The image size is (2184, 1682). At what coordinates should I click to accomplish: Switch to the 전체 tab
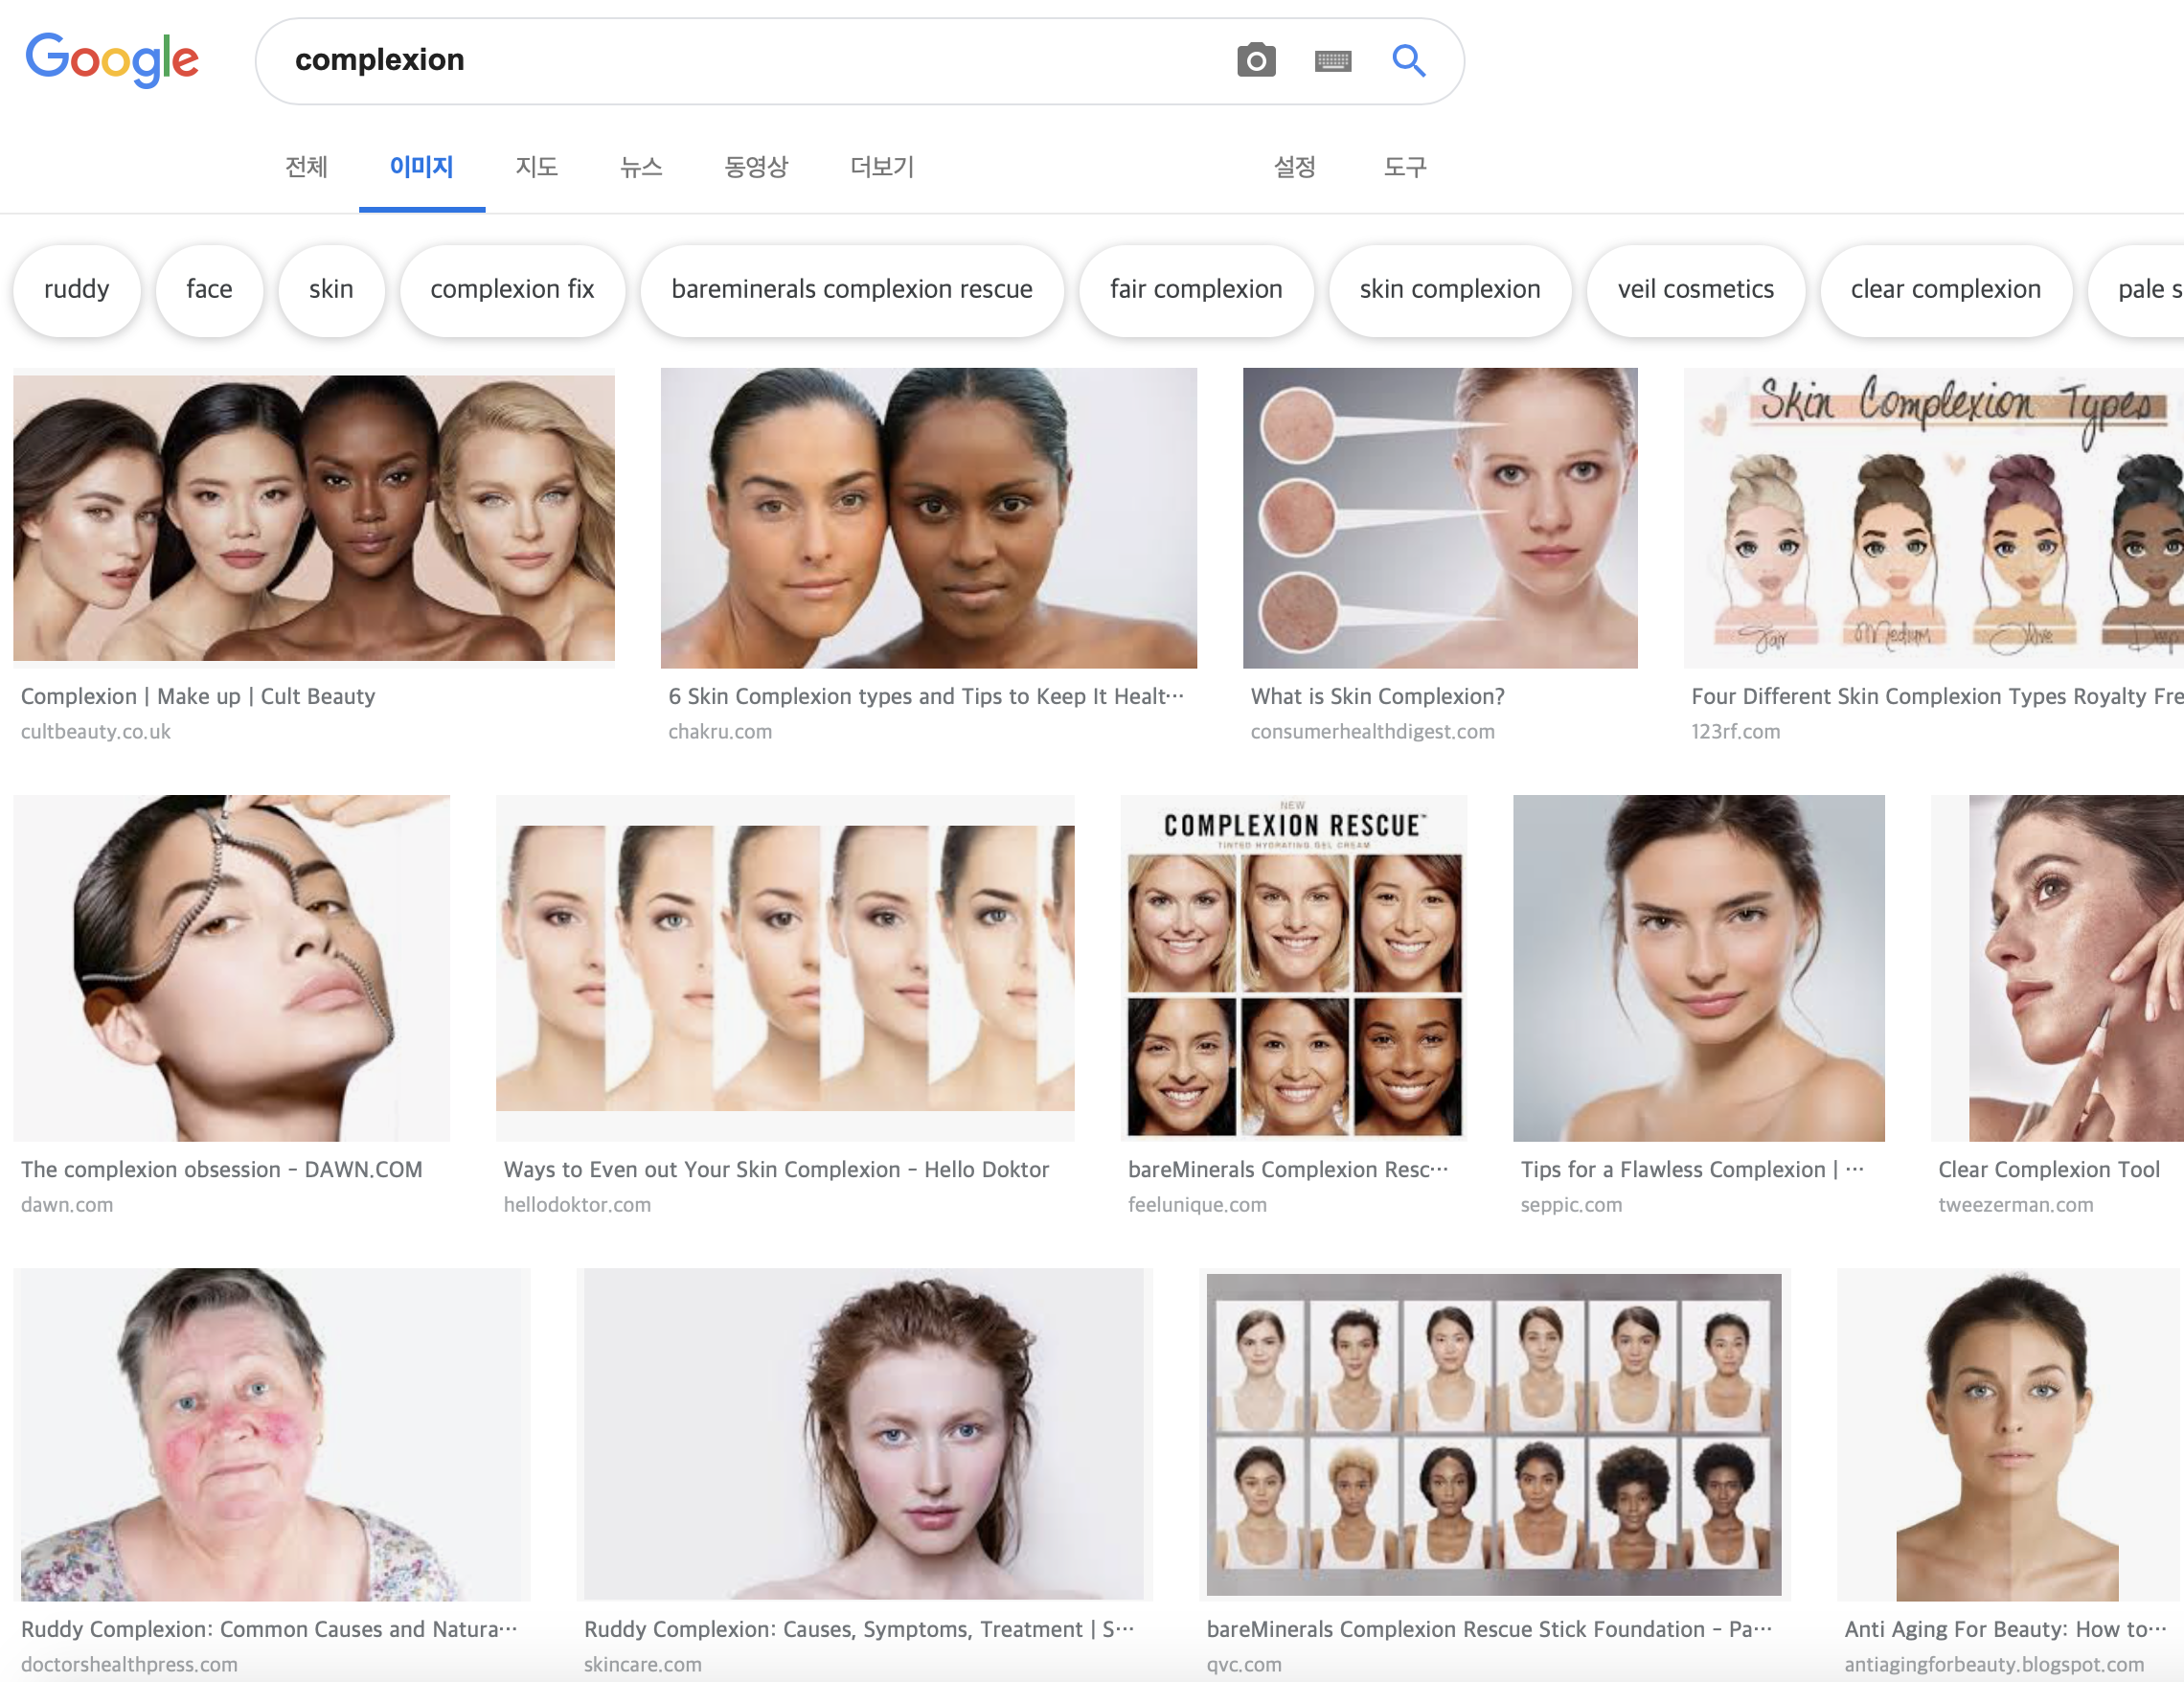pyautogui.click(x=306, y=167)
